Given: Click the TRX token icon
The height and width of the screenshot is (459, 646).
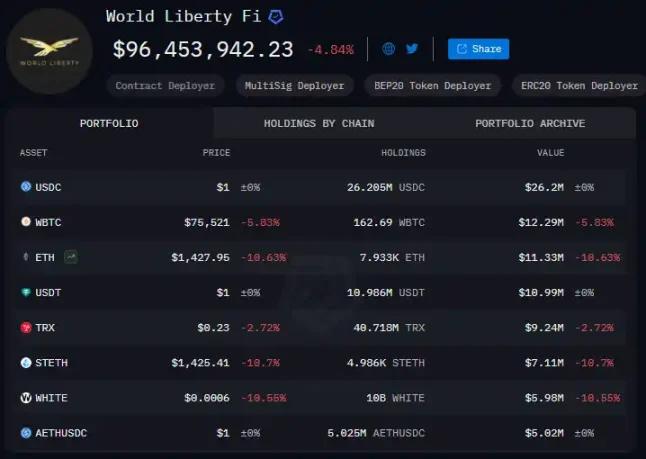Looking at the screenshot, I should click(x=26, y=327).
